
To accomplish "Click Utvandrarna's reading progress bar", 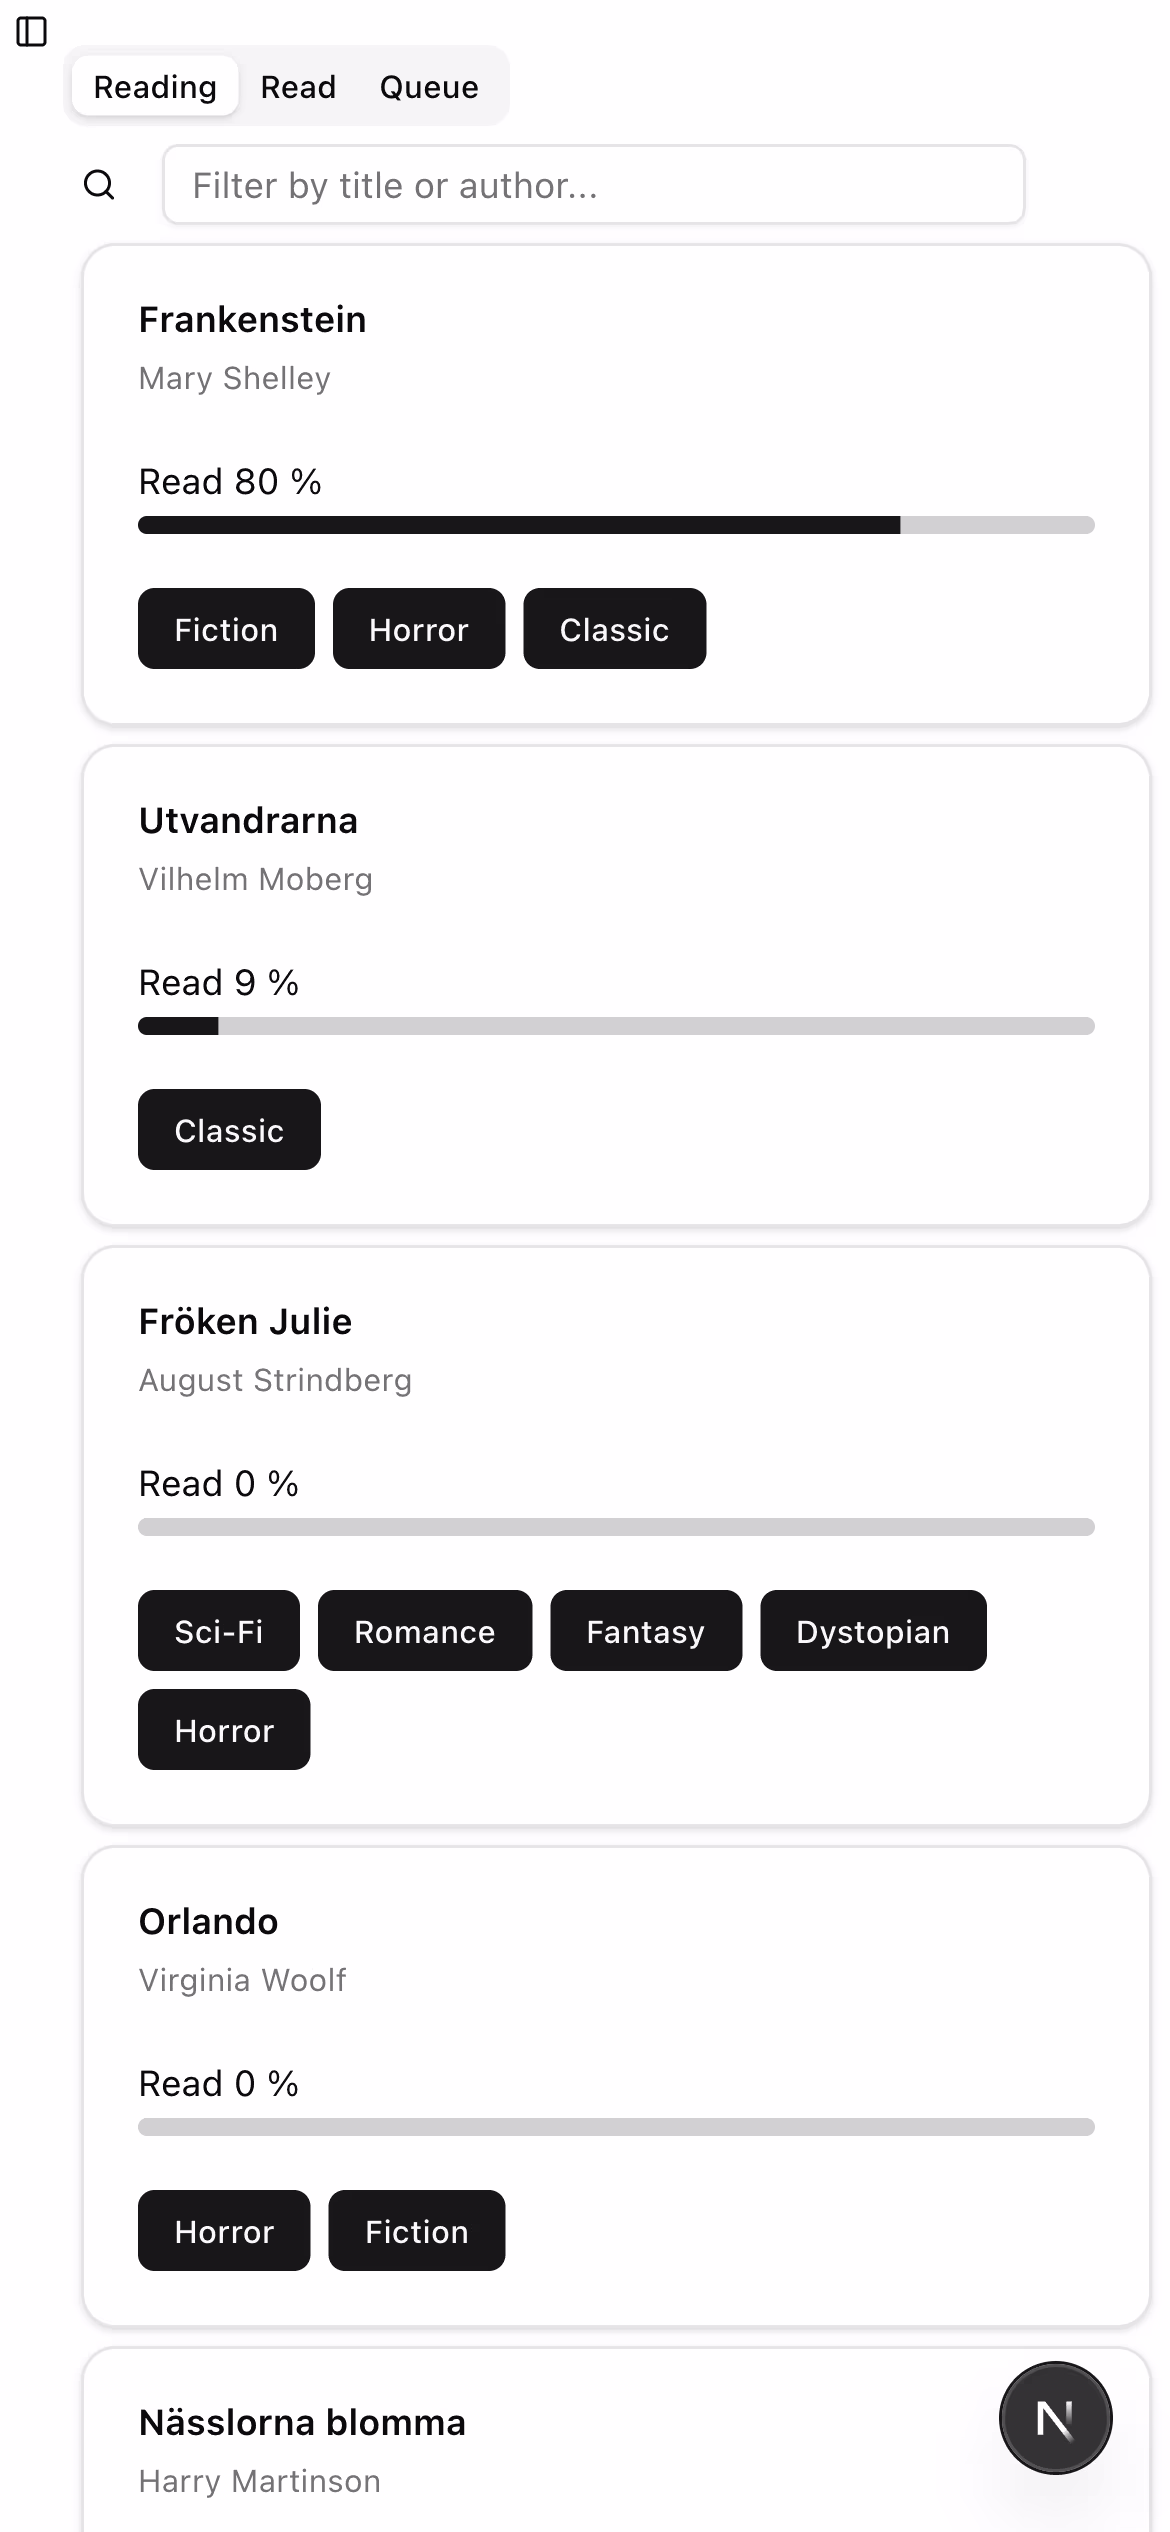I will [616, 1026].
